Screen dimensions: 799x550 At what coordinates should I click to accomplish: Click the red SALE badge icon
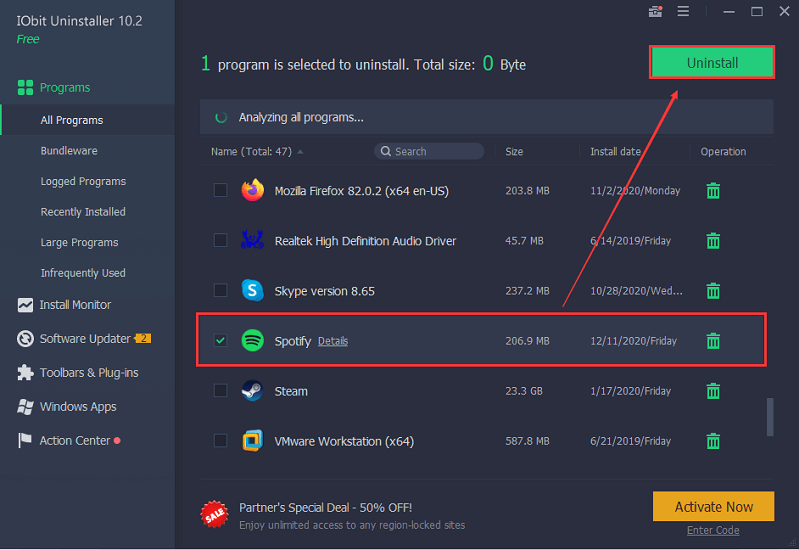pyautogui.click(x=215, y=514)
